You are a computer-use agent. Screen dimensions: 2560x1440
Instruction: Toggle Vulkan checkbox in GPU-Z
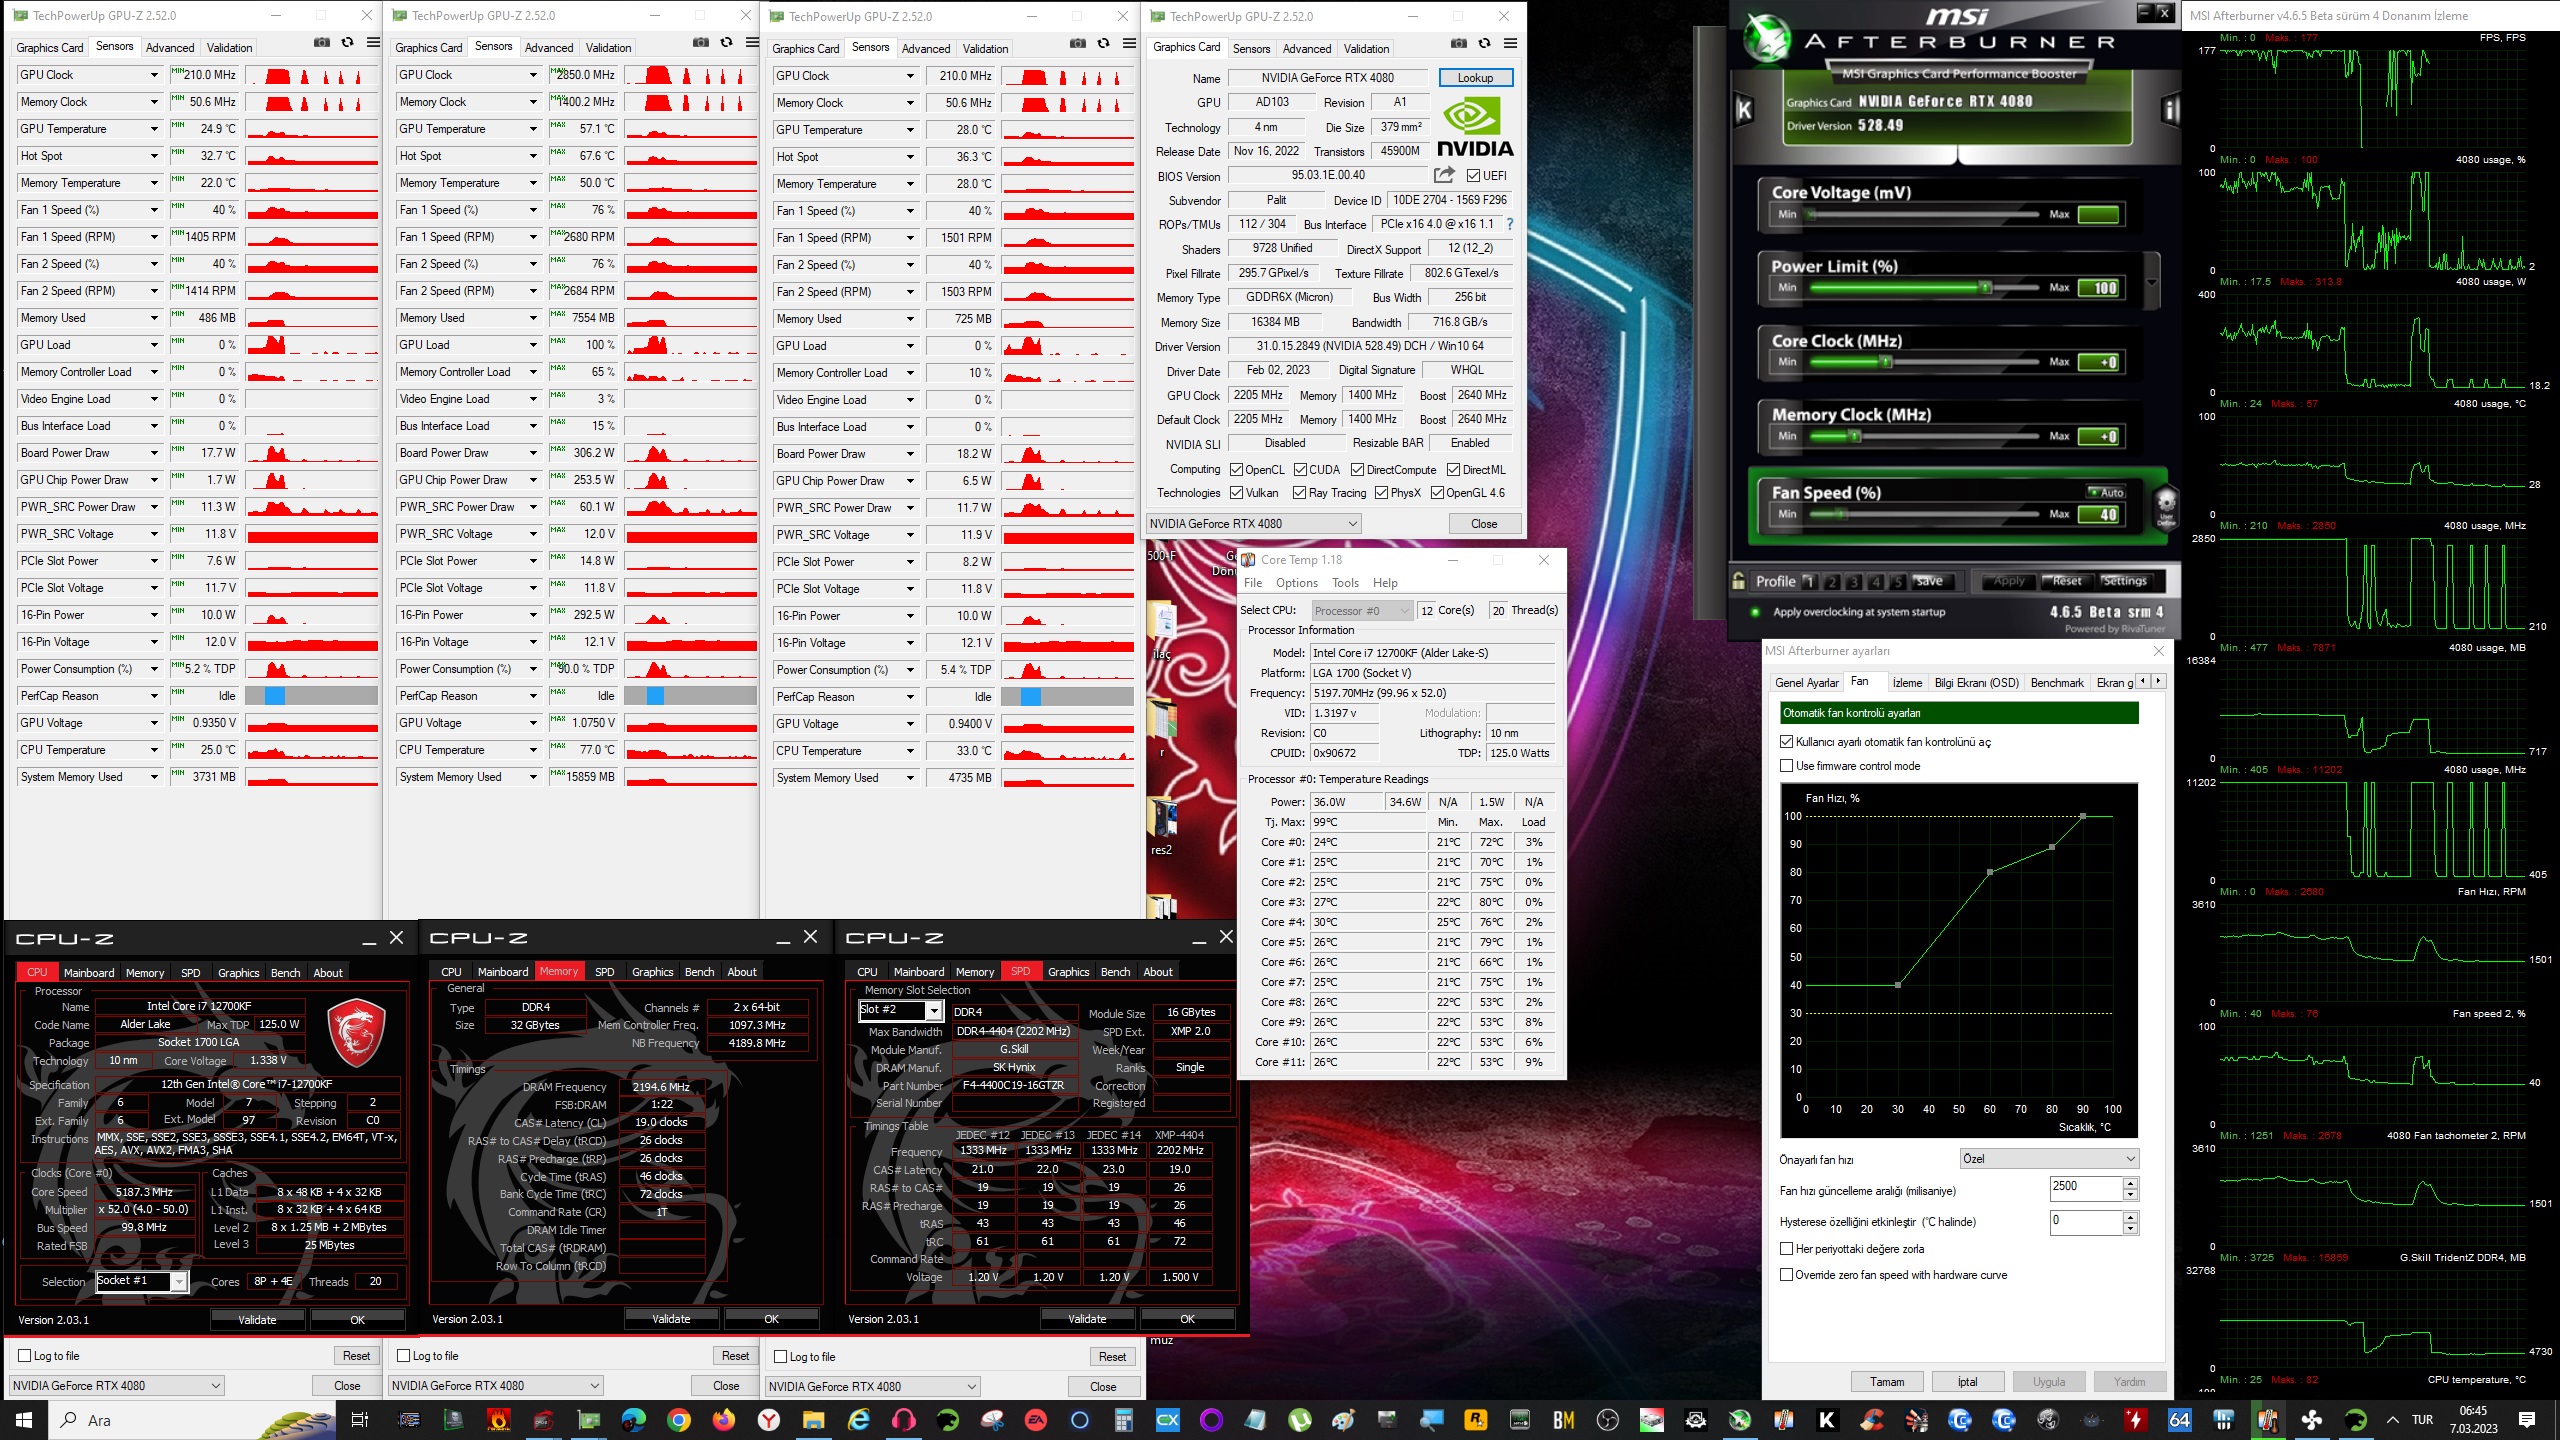pyautogui.click(x=1236, y=493)
